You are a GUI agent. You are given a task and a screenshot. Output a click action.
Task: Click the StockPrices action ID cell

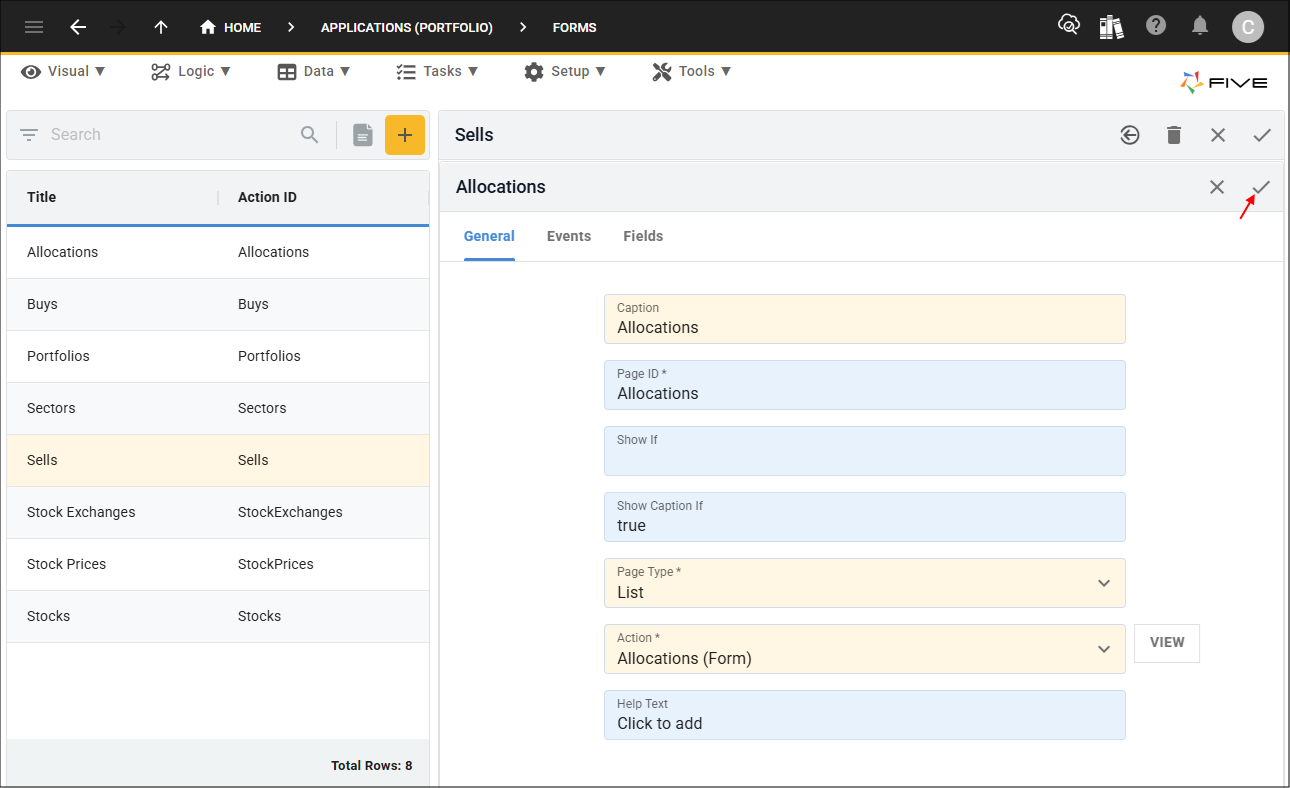[x=276, y=564]
